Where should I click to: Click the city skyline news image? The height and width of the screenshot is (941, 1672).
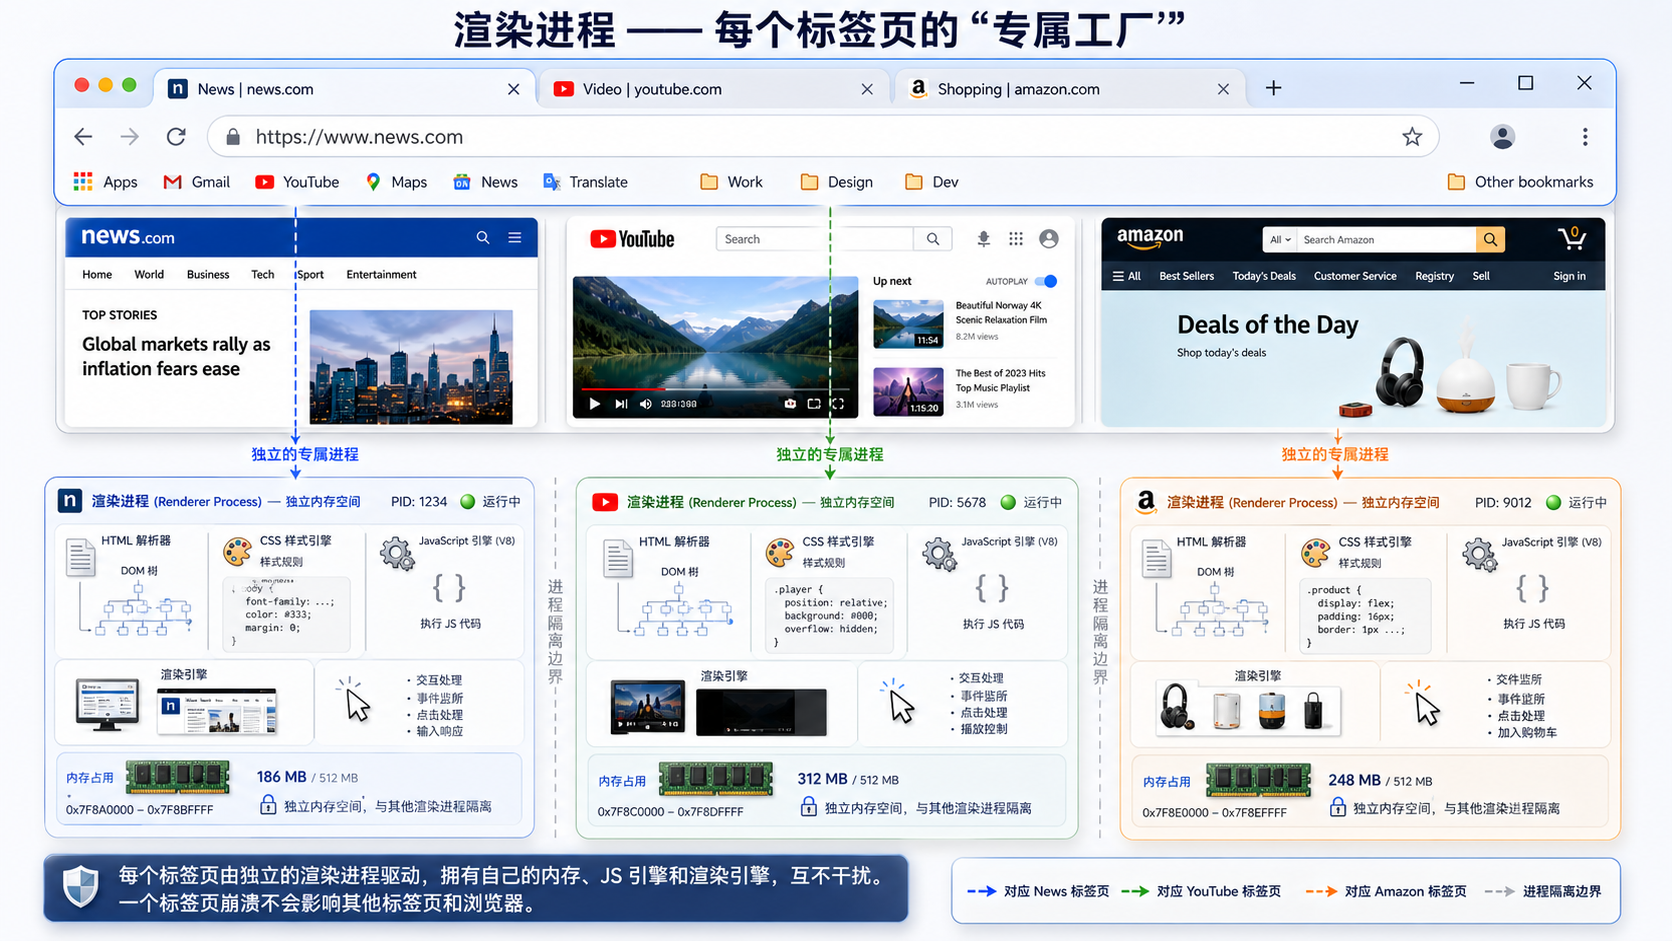[x=411, y=366]
